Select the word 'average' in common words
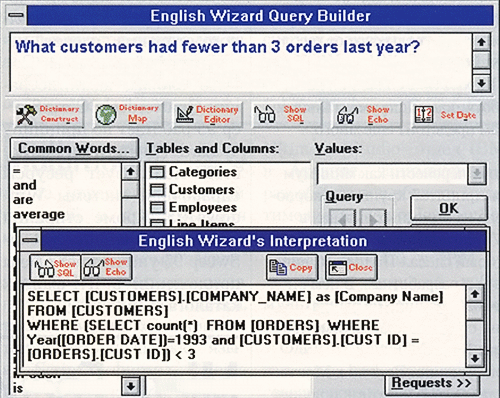 [x=39, y=214]
